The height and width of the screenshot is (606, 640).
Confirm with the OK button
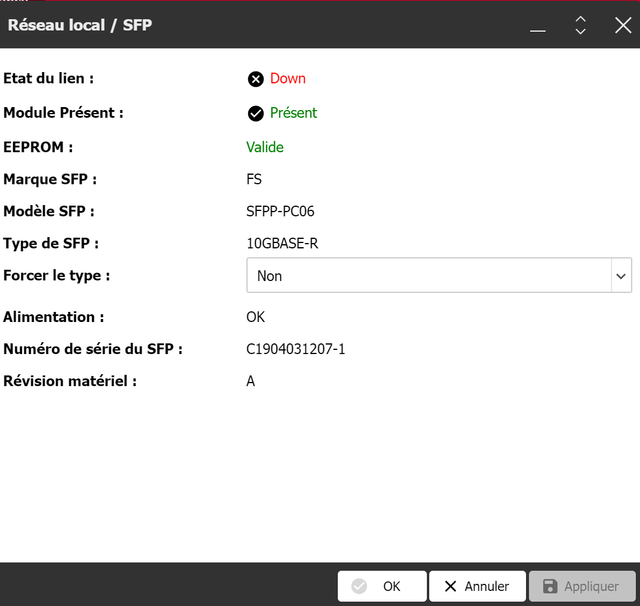coord(382,586)
